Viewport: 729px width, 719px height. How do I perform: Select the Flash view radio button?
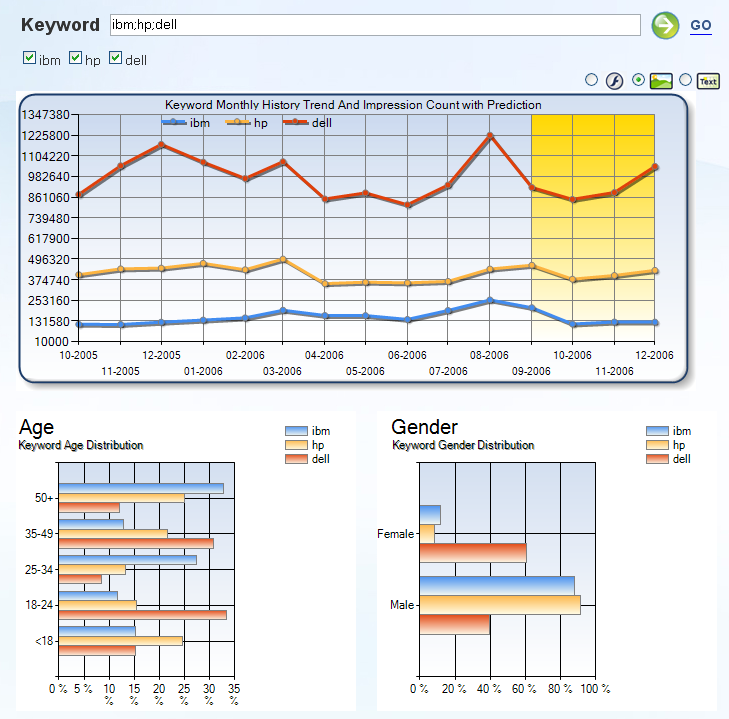coord(591,80)
